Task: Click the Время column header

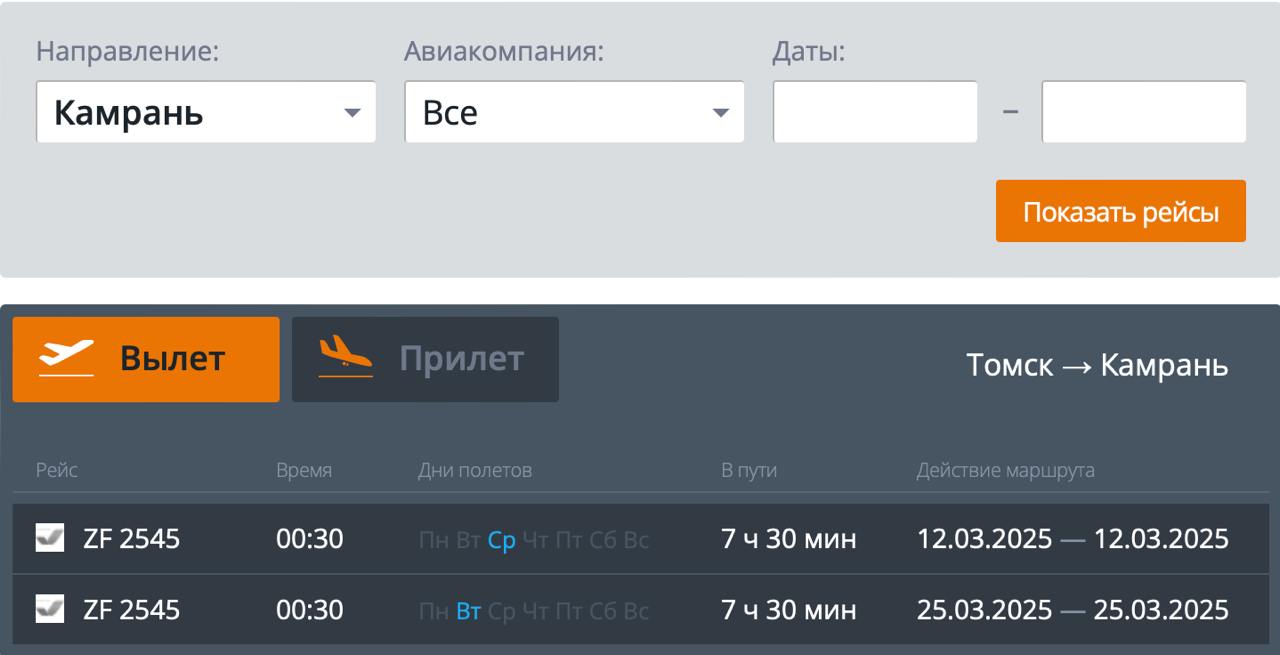Action: [304, 470]
